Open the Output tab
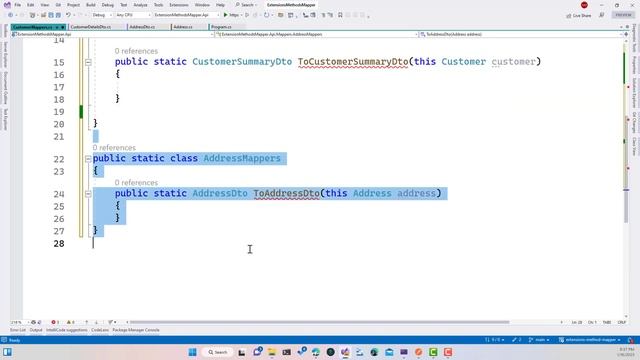 (36, 330)
